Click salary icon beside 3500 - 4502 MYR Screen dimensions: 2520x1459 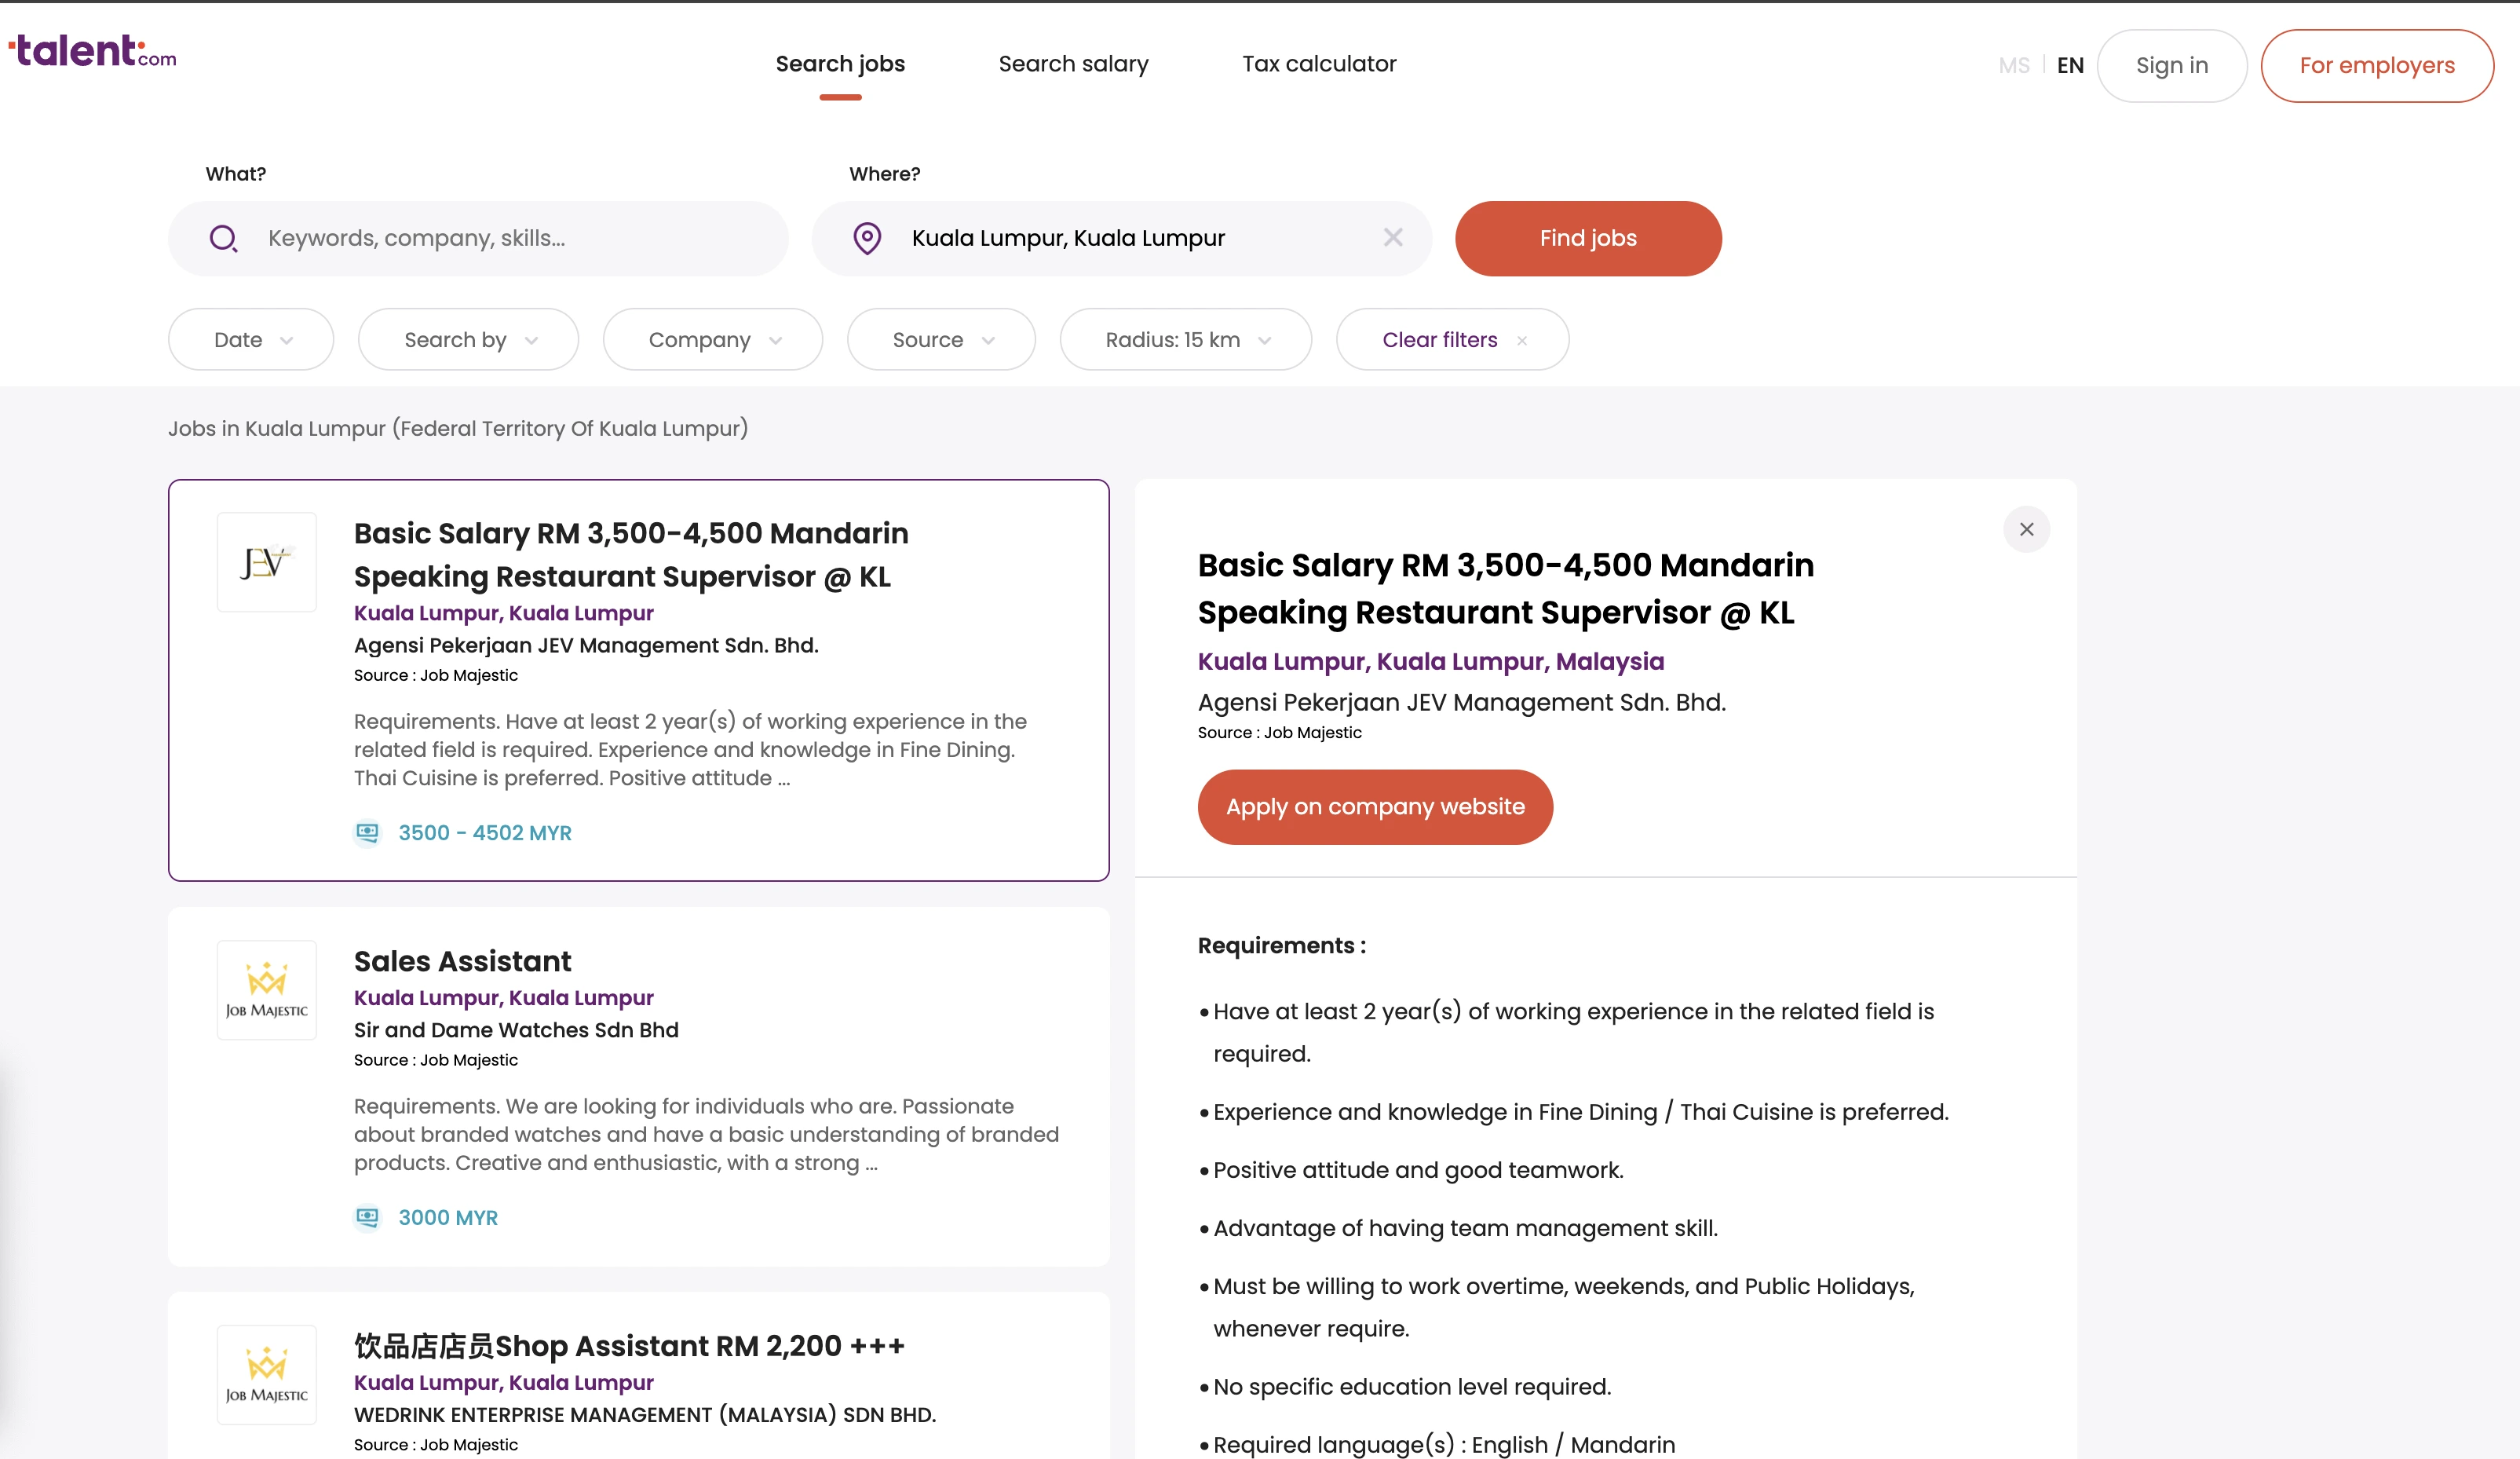coord(368,832)
